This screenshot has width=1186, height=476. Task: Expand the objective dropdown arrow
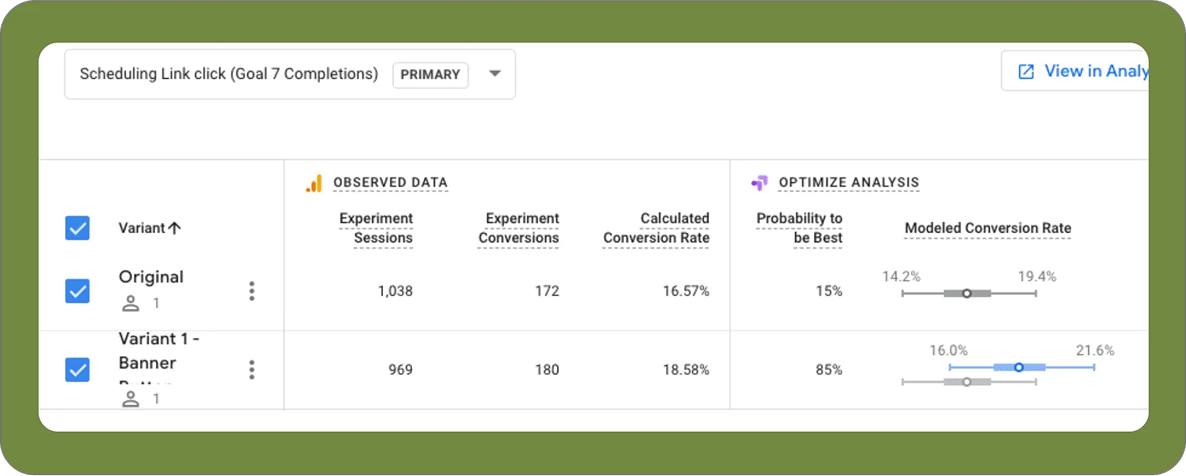click(494, 74)
